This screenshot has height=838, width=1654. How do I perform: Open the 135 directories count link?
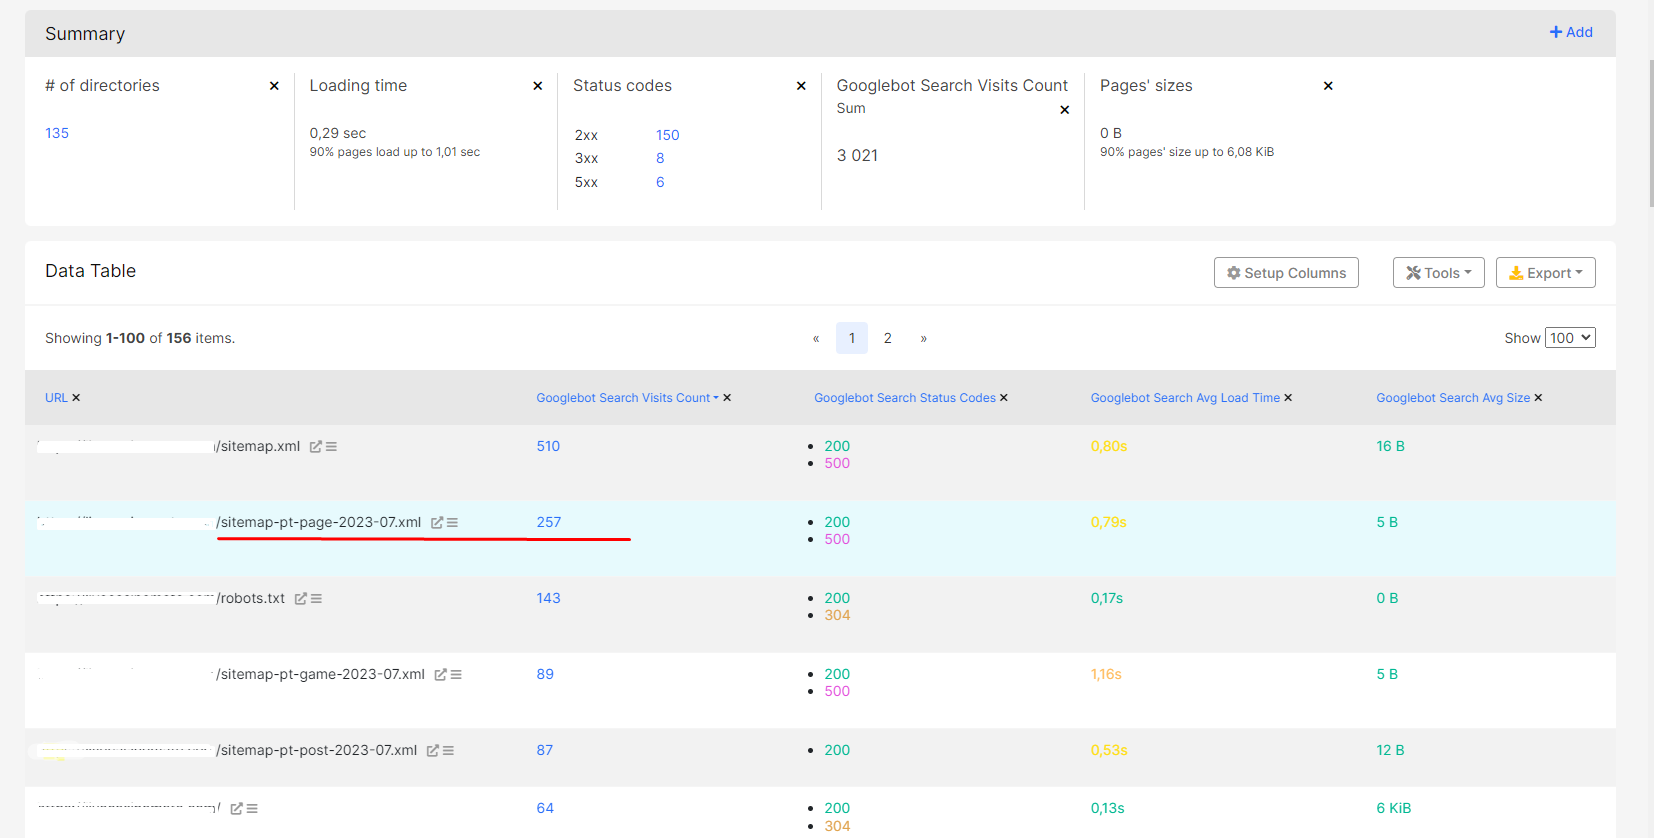coord(57,133)
